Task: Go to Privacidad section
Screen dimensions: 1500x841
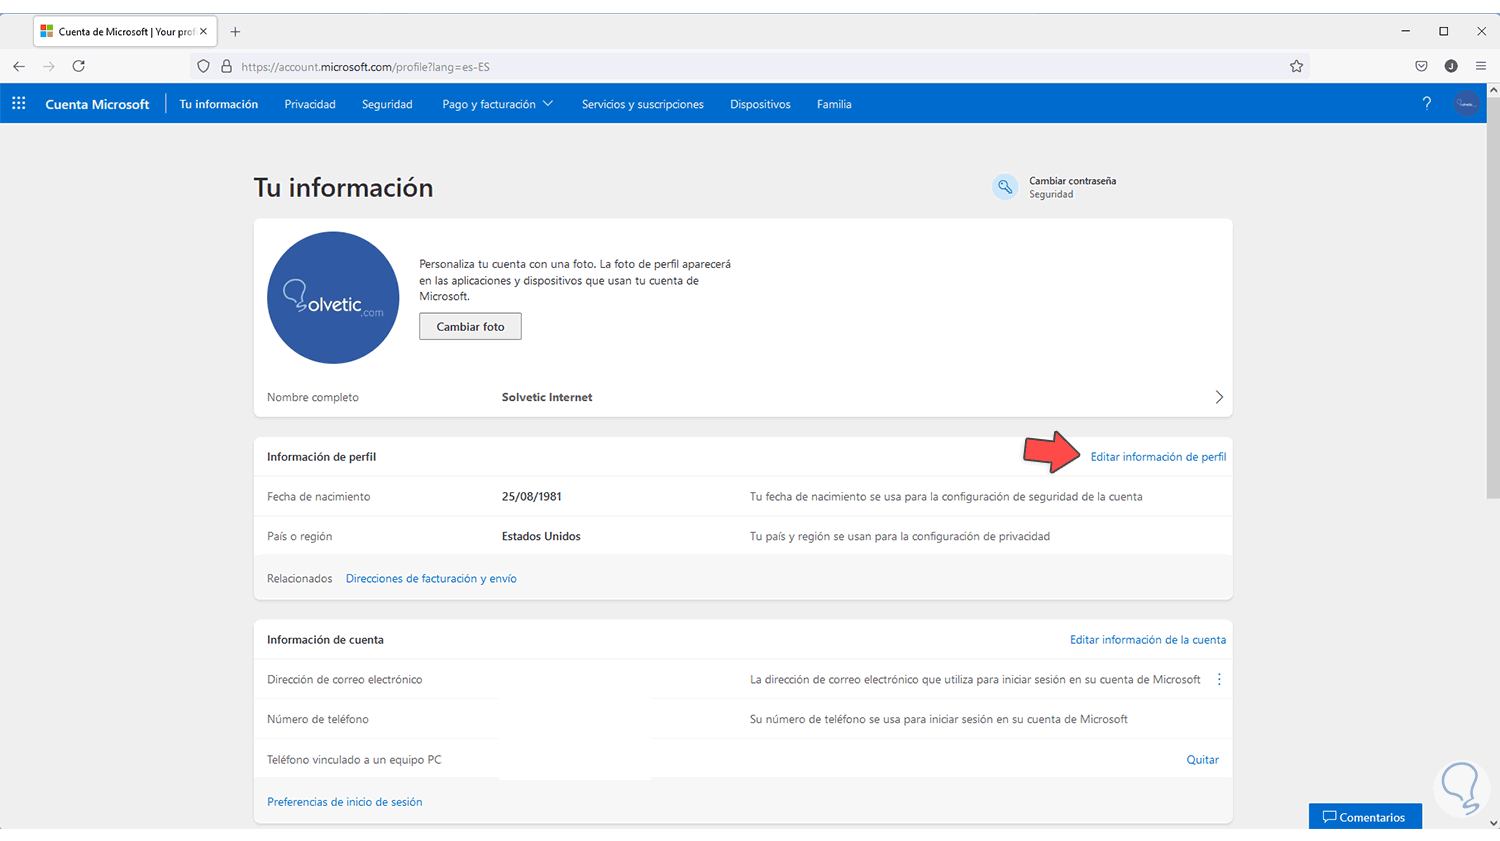Action: pos(310,104)
